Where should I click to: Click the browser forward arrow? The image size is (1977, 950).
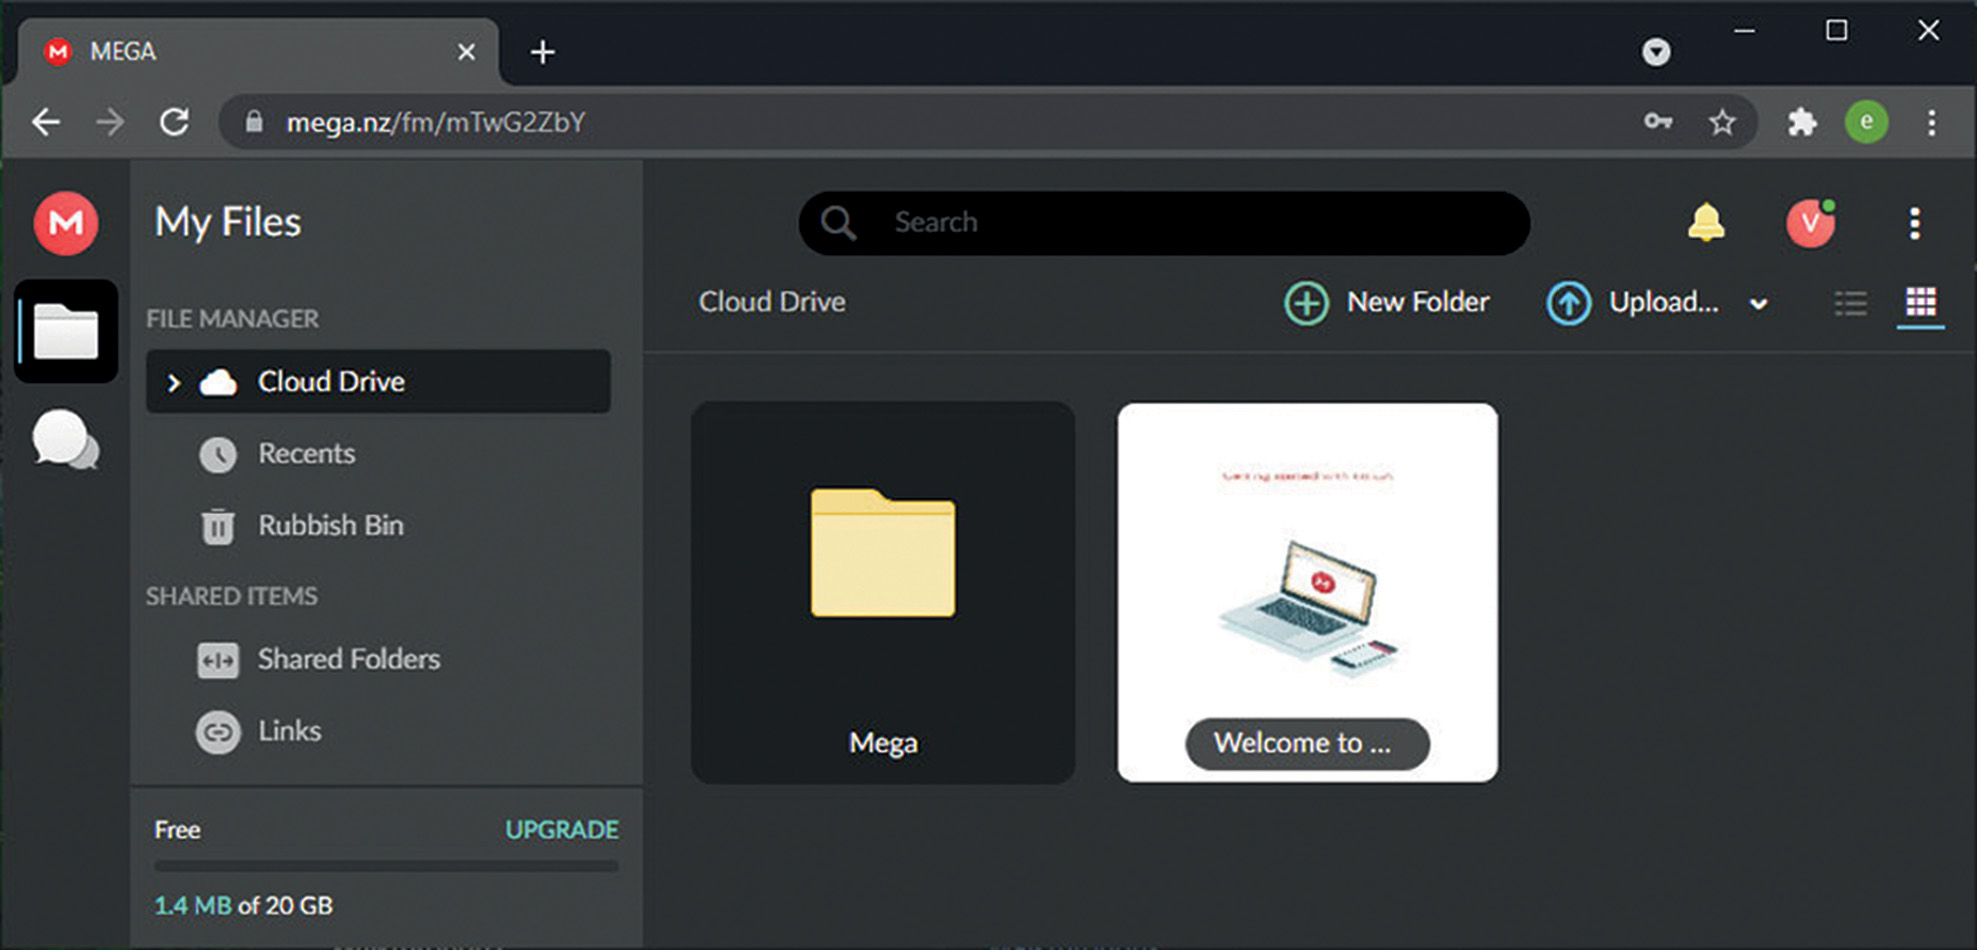(110, 122)
